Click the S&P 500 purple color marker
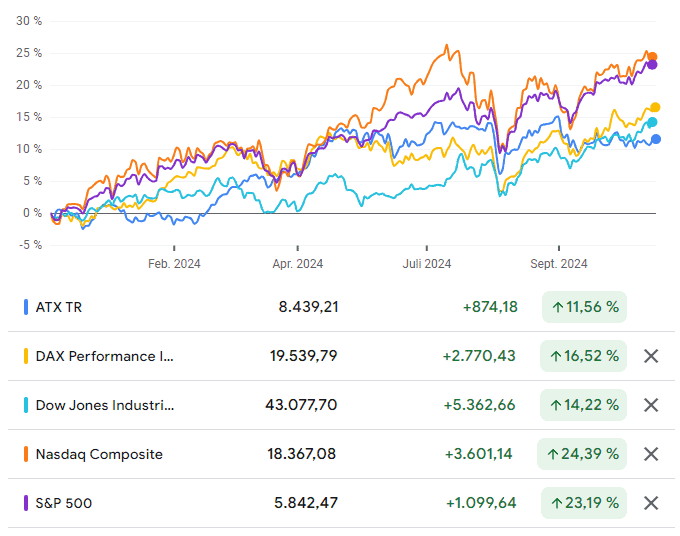This screenshot has width=680, height=536. [x=26, y=503]
